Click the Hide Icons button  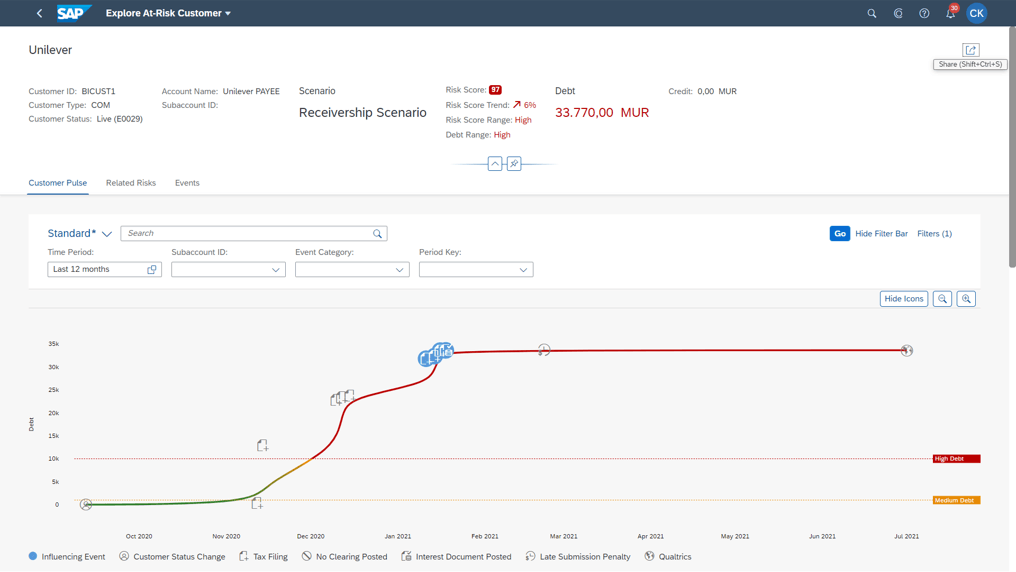(903, 299)
